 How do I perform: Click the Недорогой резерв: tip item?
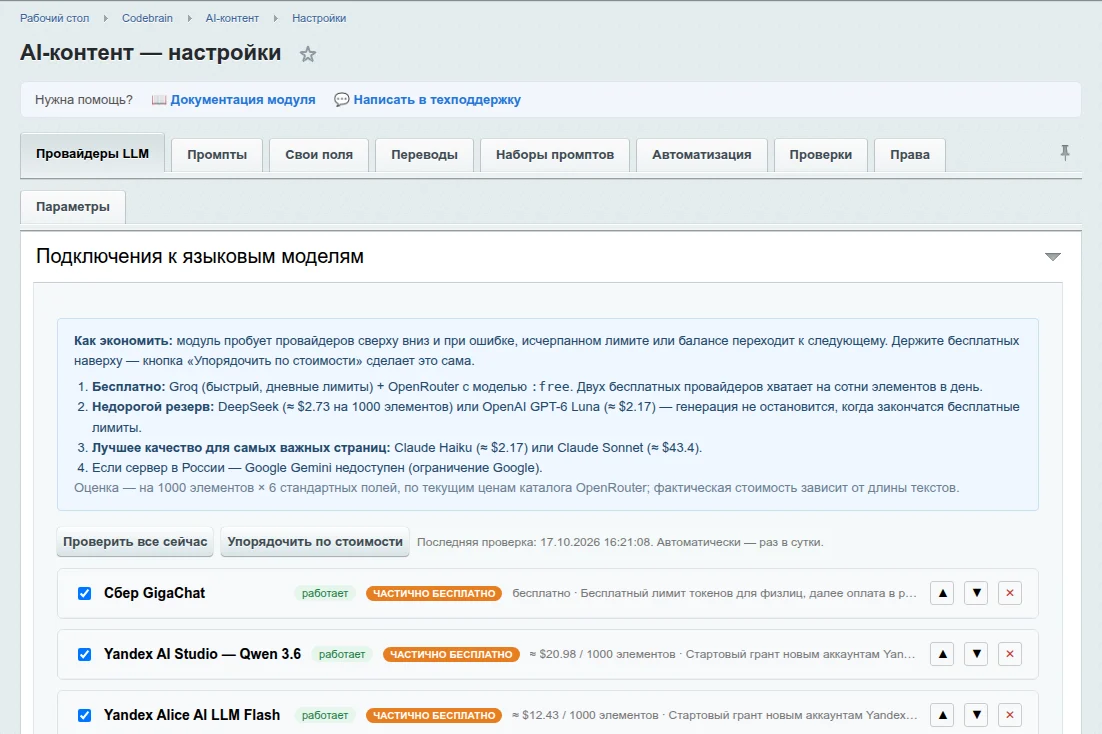pos(153,407)
